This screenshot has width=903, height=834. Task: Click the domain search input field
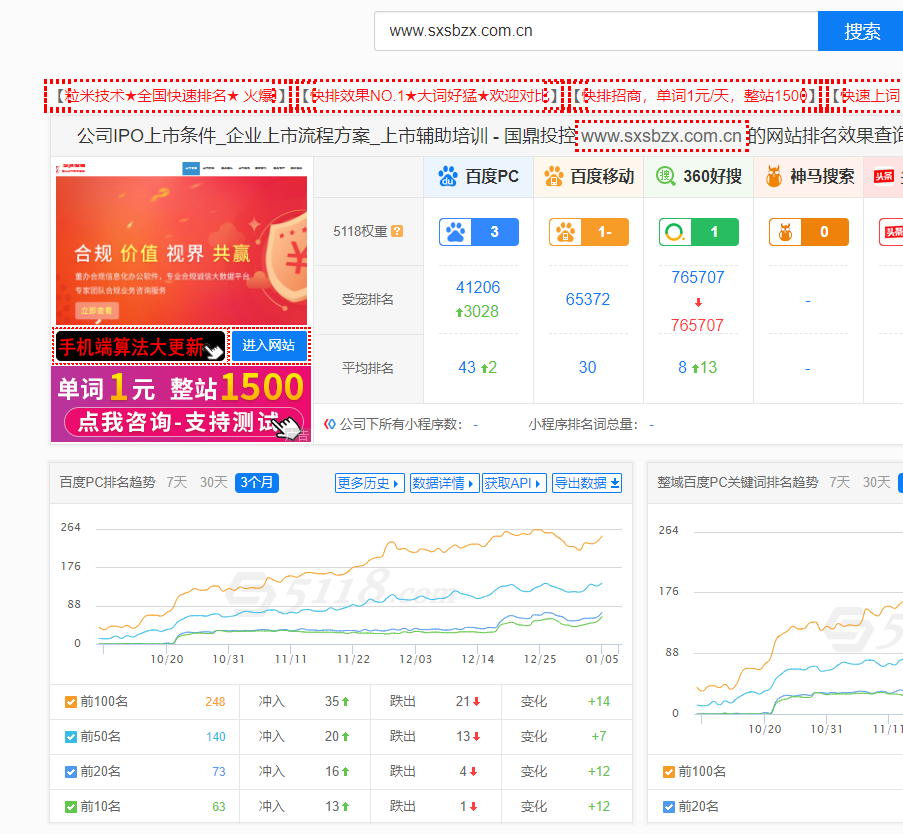pos(596,31)
